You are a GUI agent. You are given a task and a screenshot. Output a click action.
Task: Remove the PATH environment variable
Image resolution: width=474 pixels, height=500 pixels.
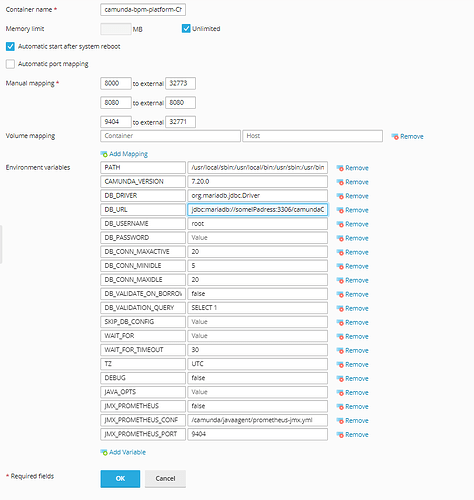[352, 168]
